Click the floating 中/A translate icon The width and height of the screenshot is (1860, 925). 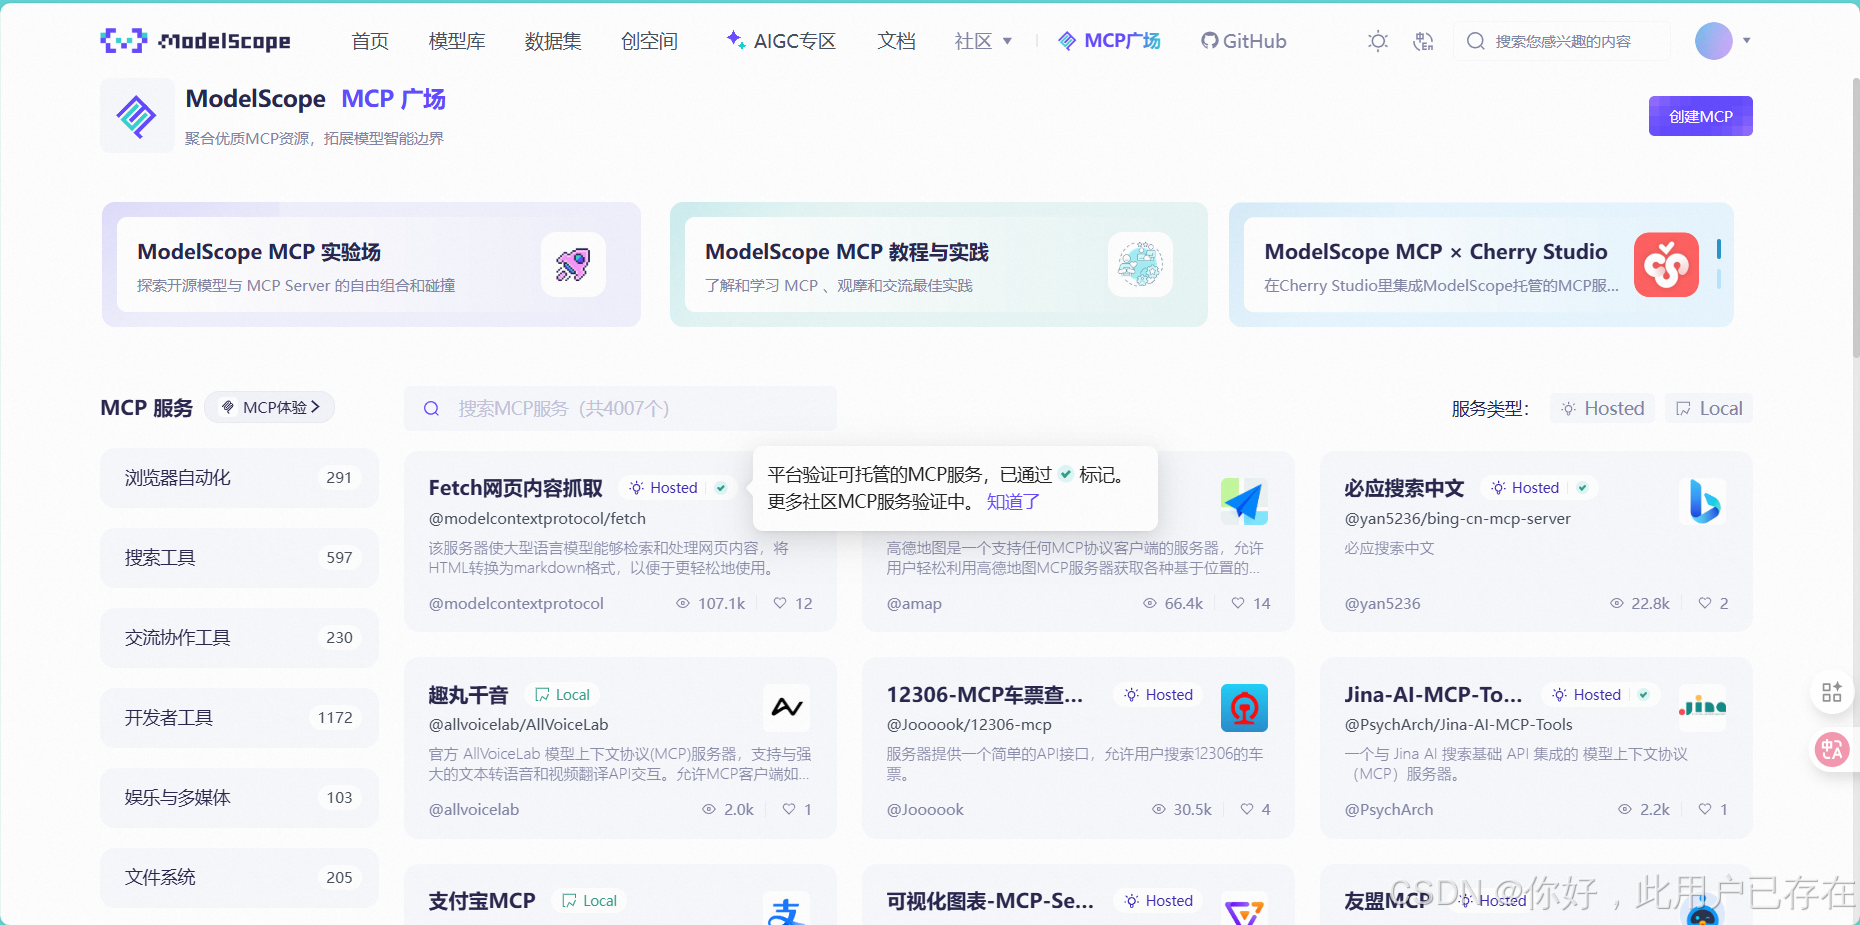pos(1832,749)
